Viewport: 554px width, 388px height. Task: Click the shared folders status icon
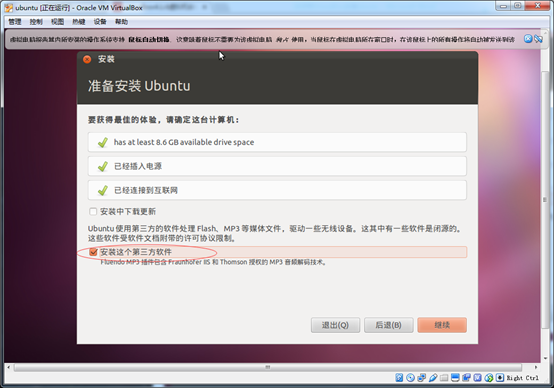pyautogui.click(x=444, y=378)
